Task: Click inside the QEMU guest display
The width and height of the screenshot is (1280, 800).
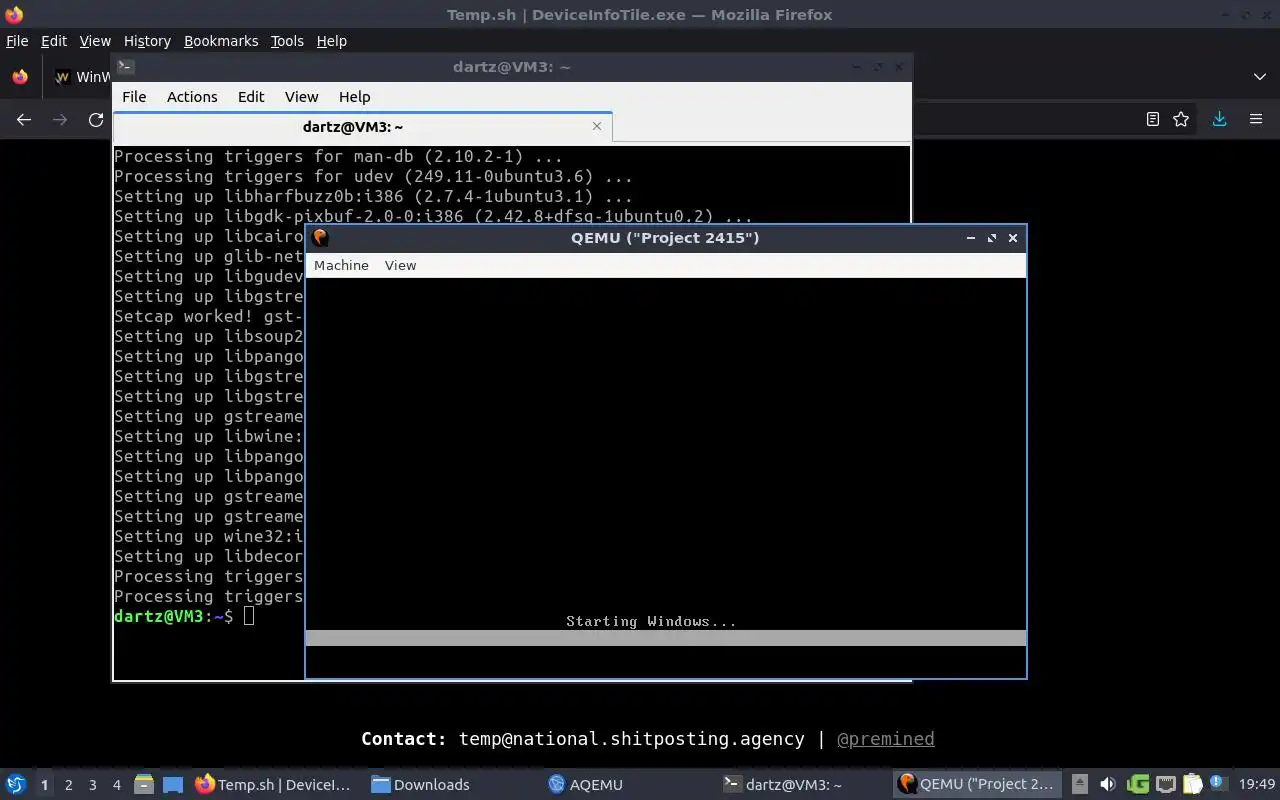Action: (666, 478)
